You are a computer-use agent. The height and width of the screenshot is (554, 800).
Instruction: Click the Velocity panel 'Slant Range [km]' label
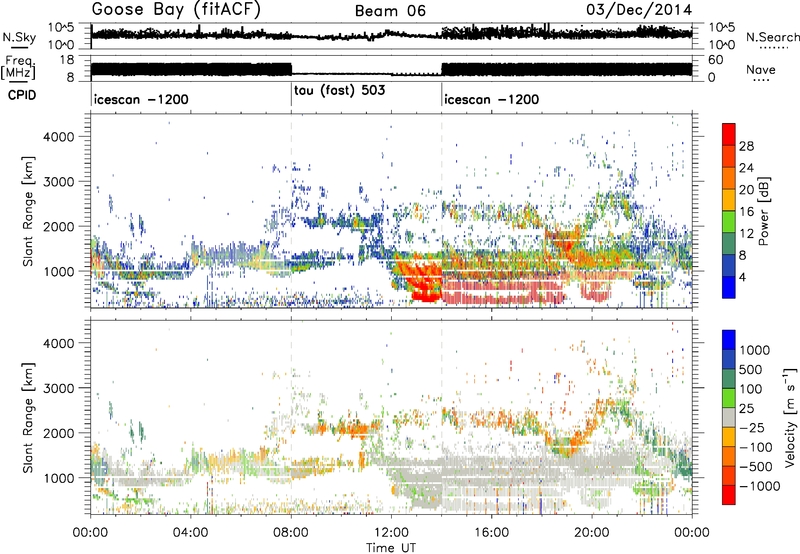(x=28, y=417)
